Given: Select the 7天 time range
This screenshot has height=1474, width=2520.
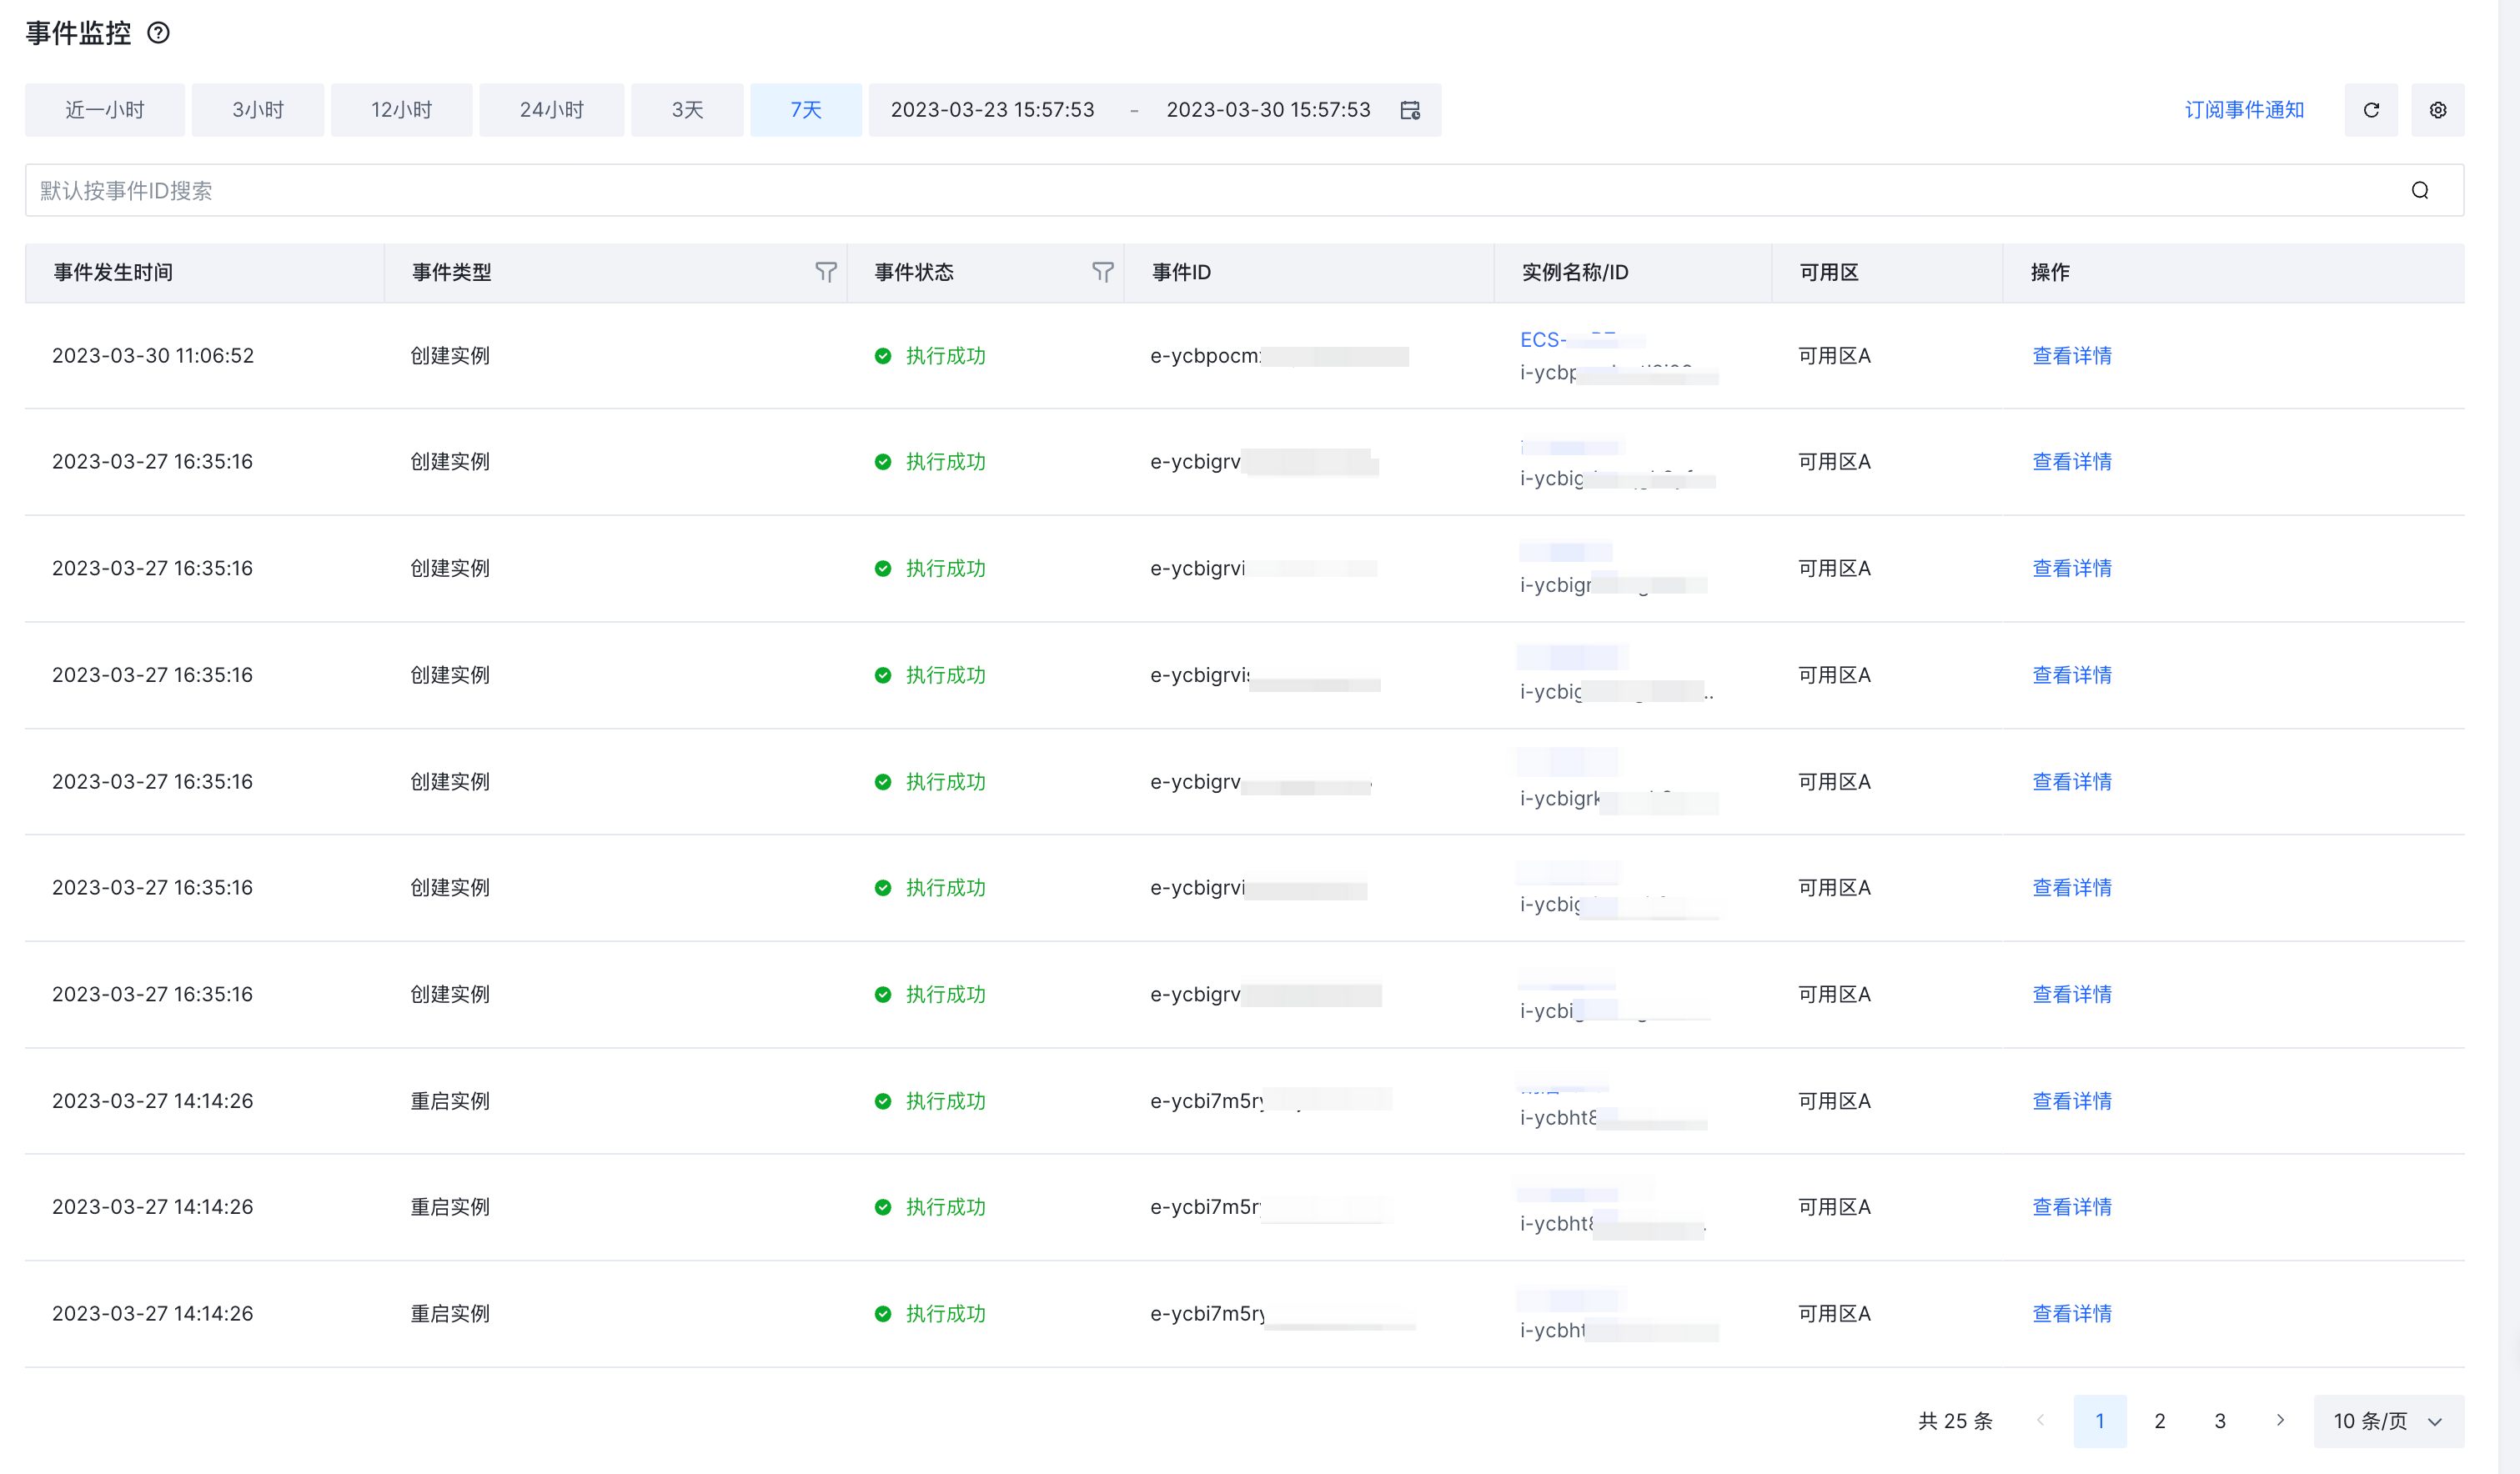Looking at the screenshot, I should [x=806, y=110].
